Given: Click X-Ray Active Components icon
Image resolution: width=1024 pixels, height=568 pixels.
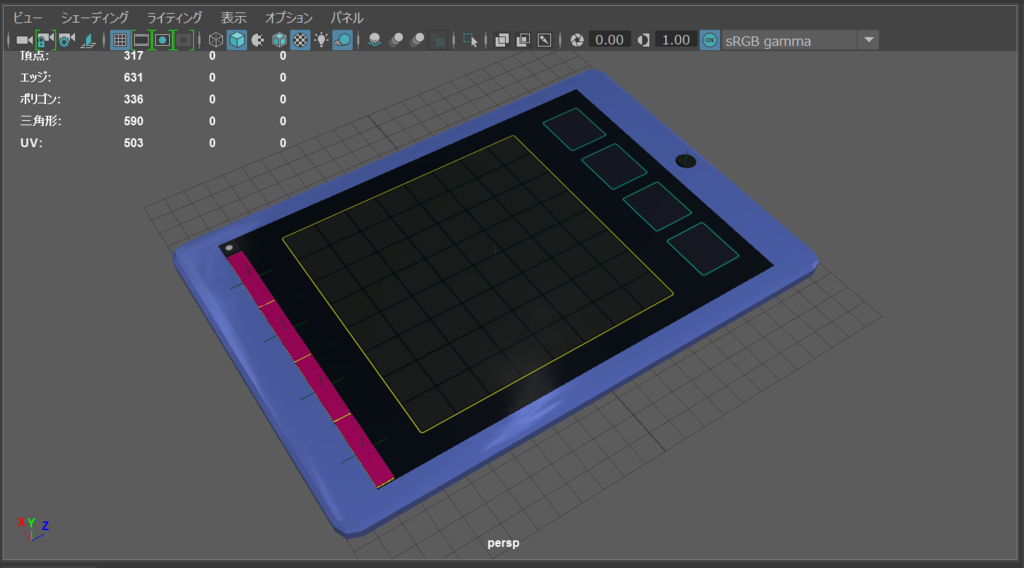Looking at the screenshot, I should (x=523, y=40).
